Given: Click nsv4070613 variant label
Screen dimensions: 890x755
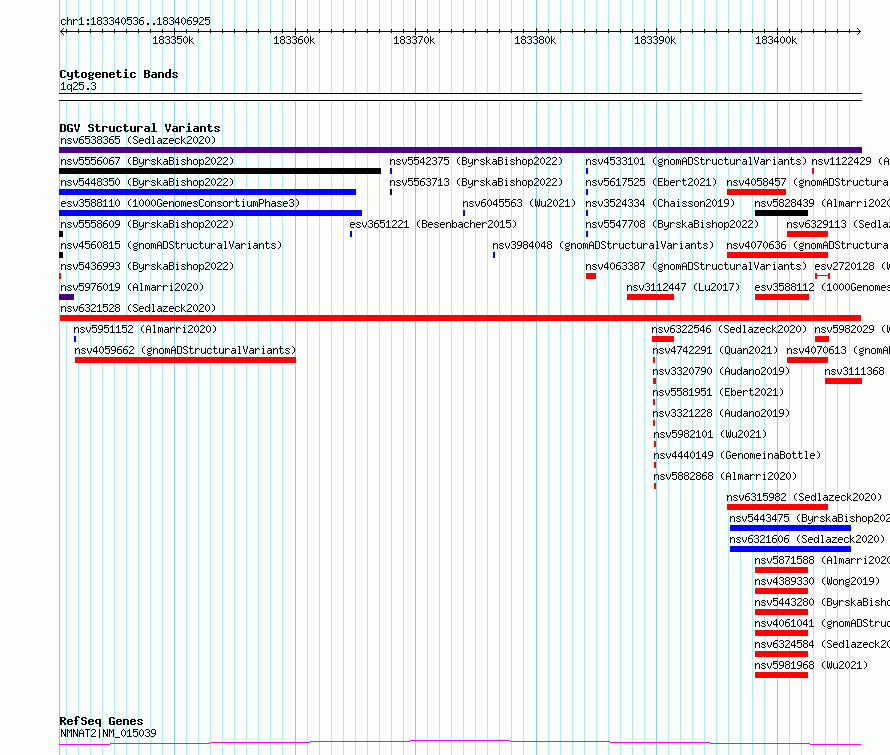Looking at the screenshot, I should 838,350.
